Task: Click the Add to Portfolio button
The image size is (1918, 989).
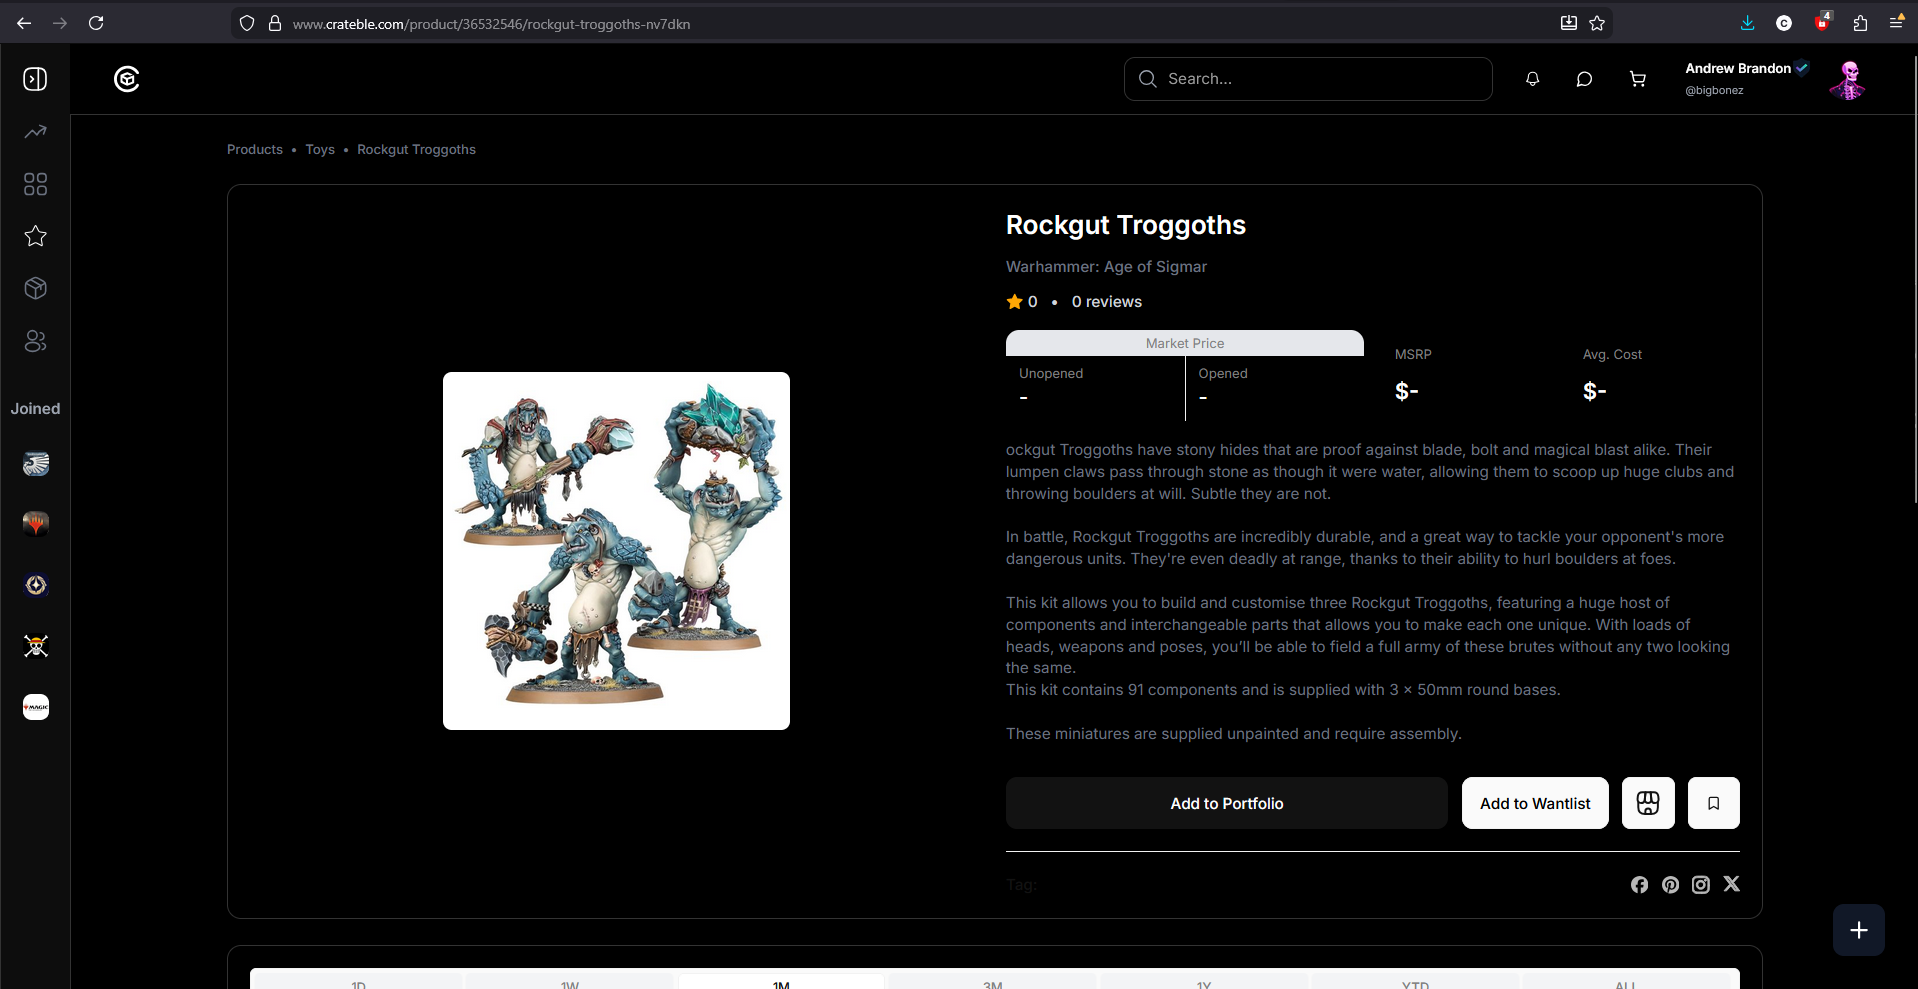Action: click(1227, 803)
